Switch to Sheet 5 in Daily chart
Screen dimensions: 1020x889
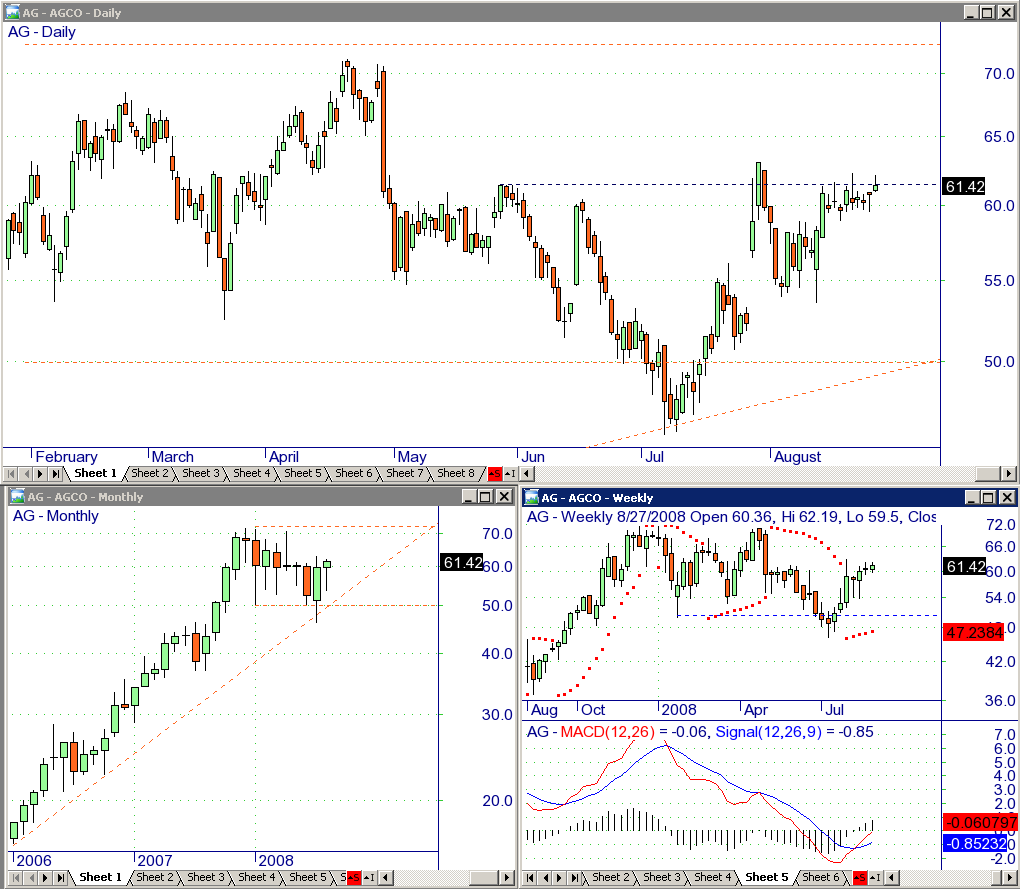(x=302, y=473)
